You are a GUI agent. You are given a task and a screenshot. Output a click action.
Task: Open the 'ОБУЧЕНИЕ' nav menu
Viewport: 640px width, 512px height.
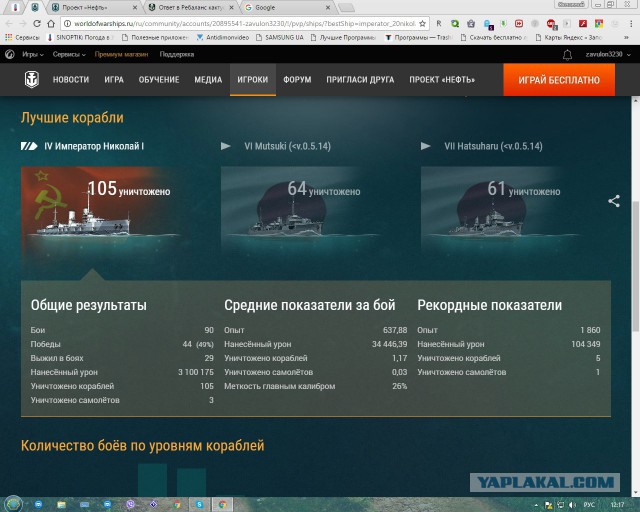(x=159, y=80)
